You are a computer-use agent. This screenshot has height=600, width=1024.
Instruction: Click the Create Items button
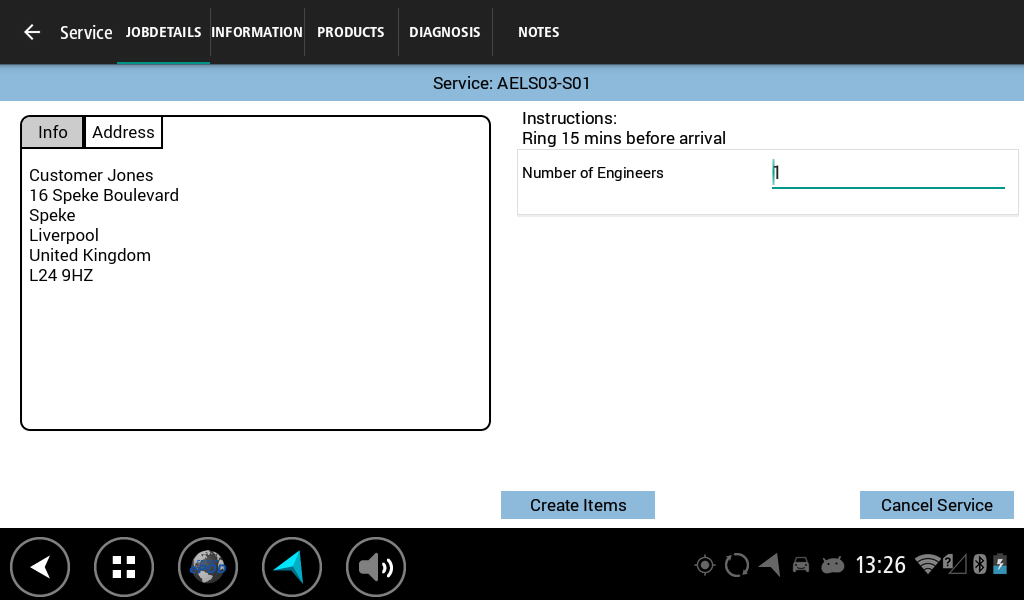coord(578,505)
